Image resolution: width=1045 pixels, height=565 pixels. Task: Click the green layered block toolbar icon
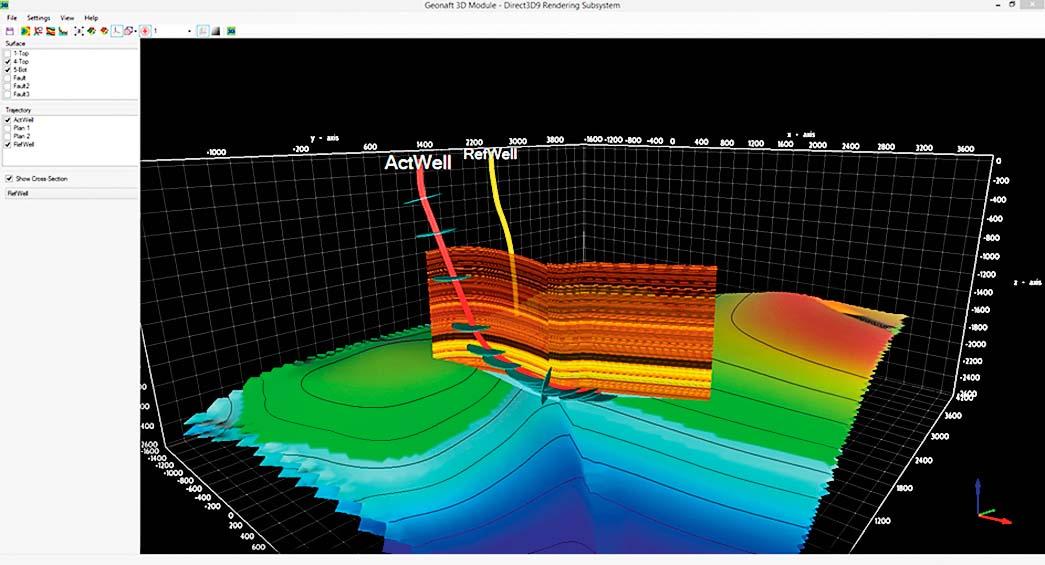click(91, 31)
